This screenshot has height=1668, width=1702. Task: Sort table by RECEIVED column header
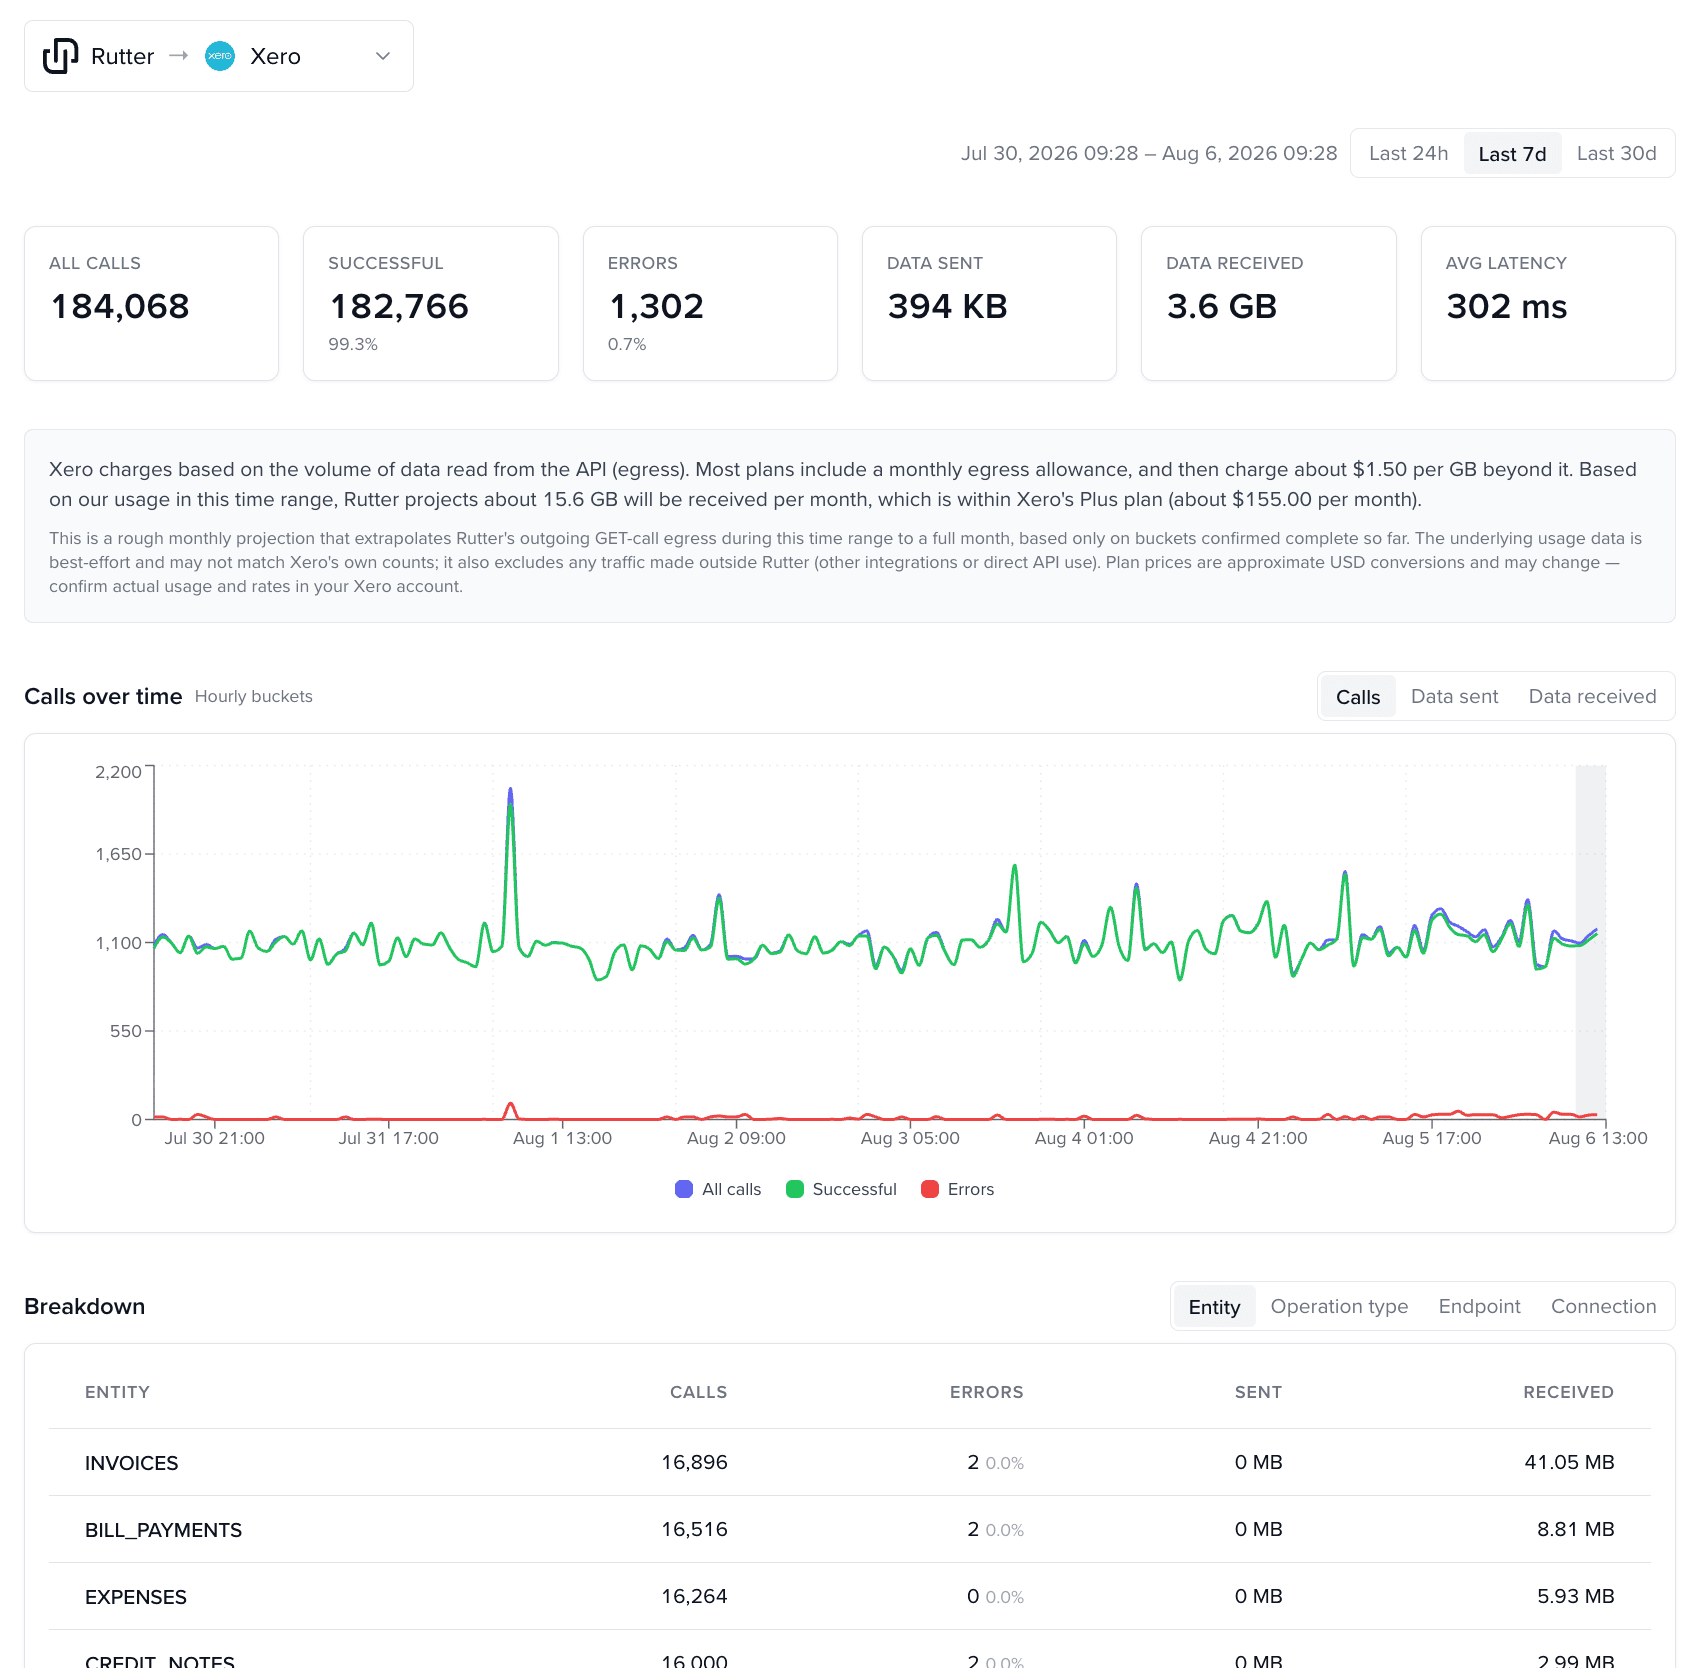(1568, 1392)
